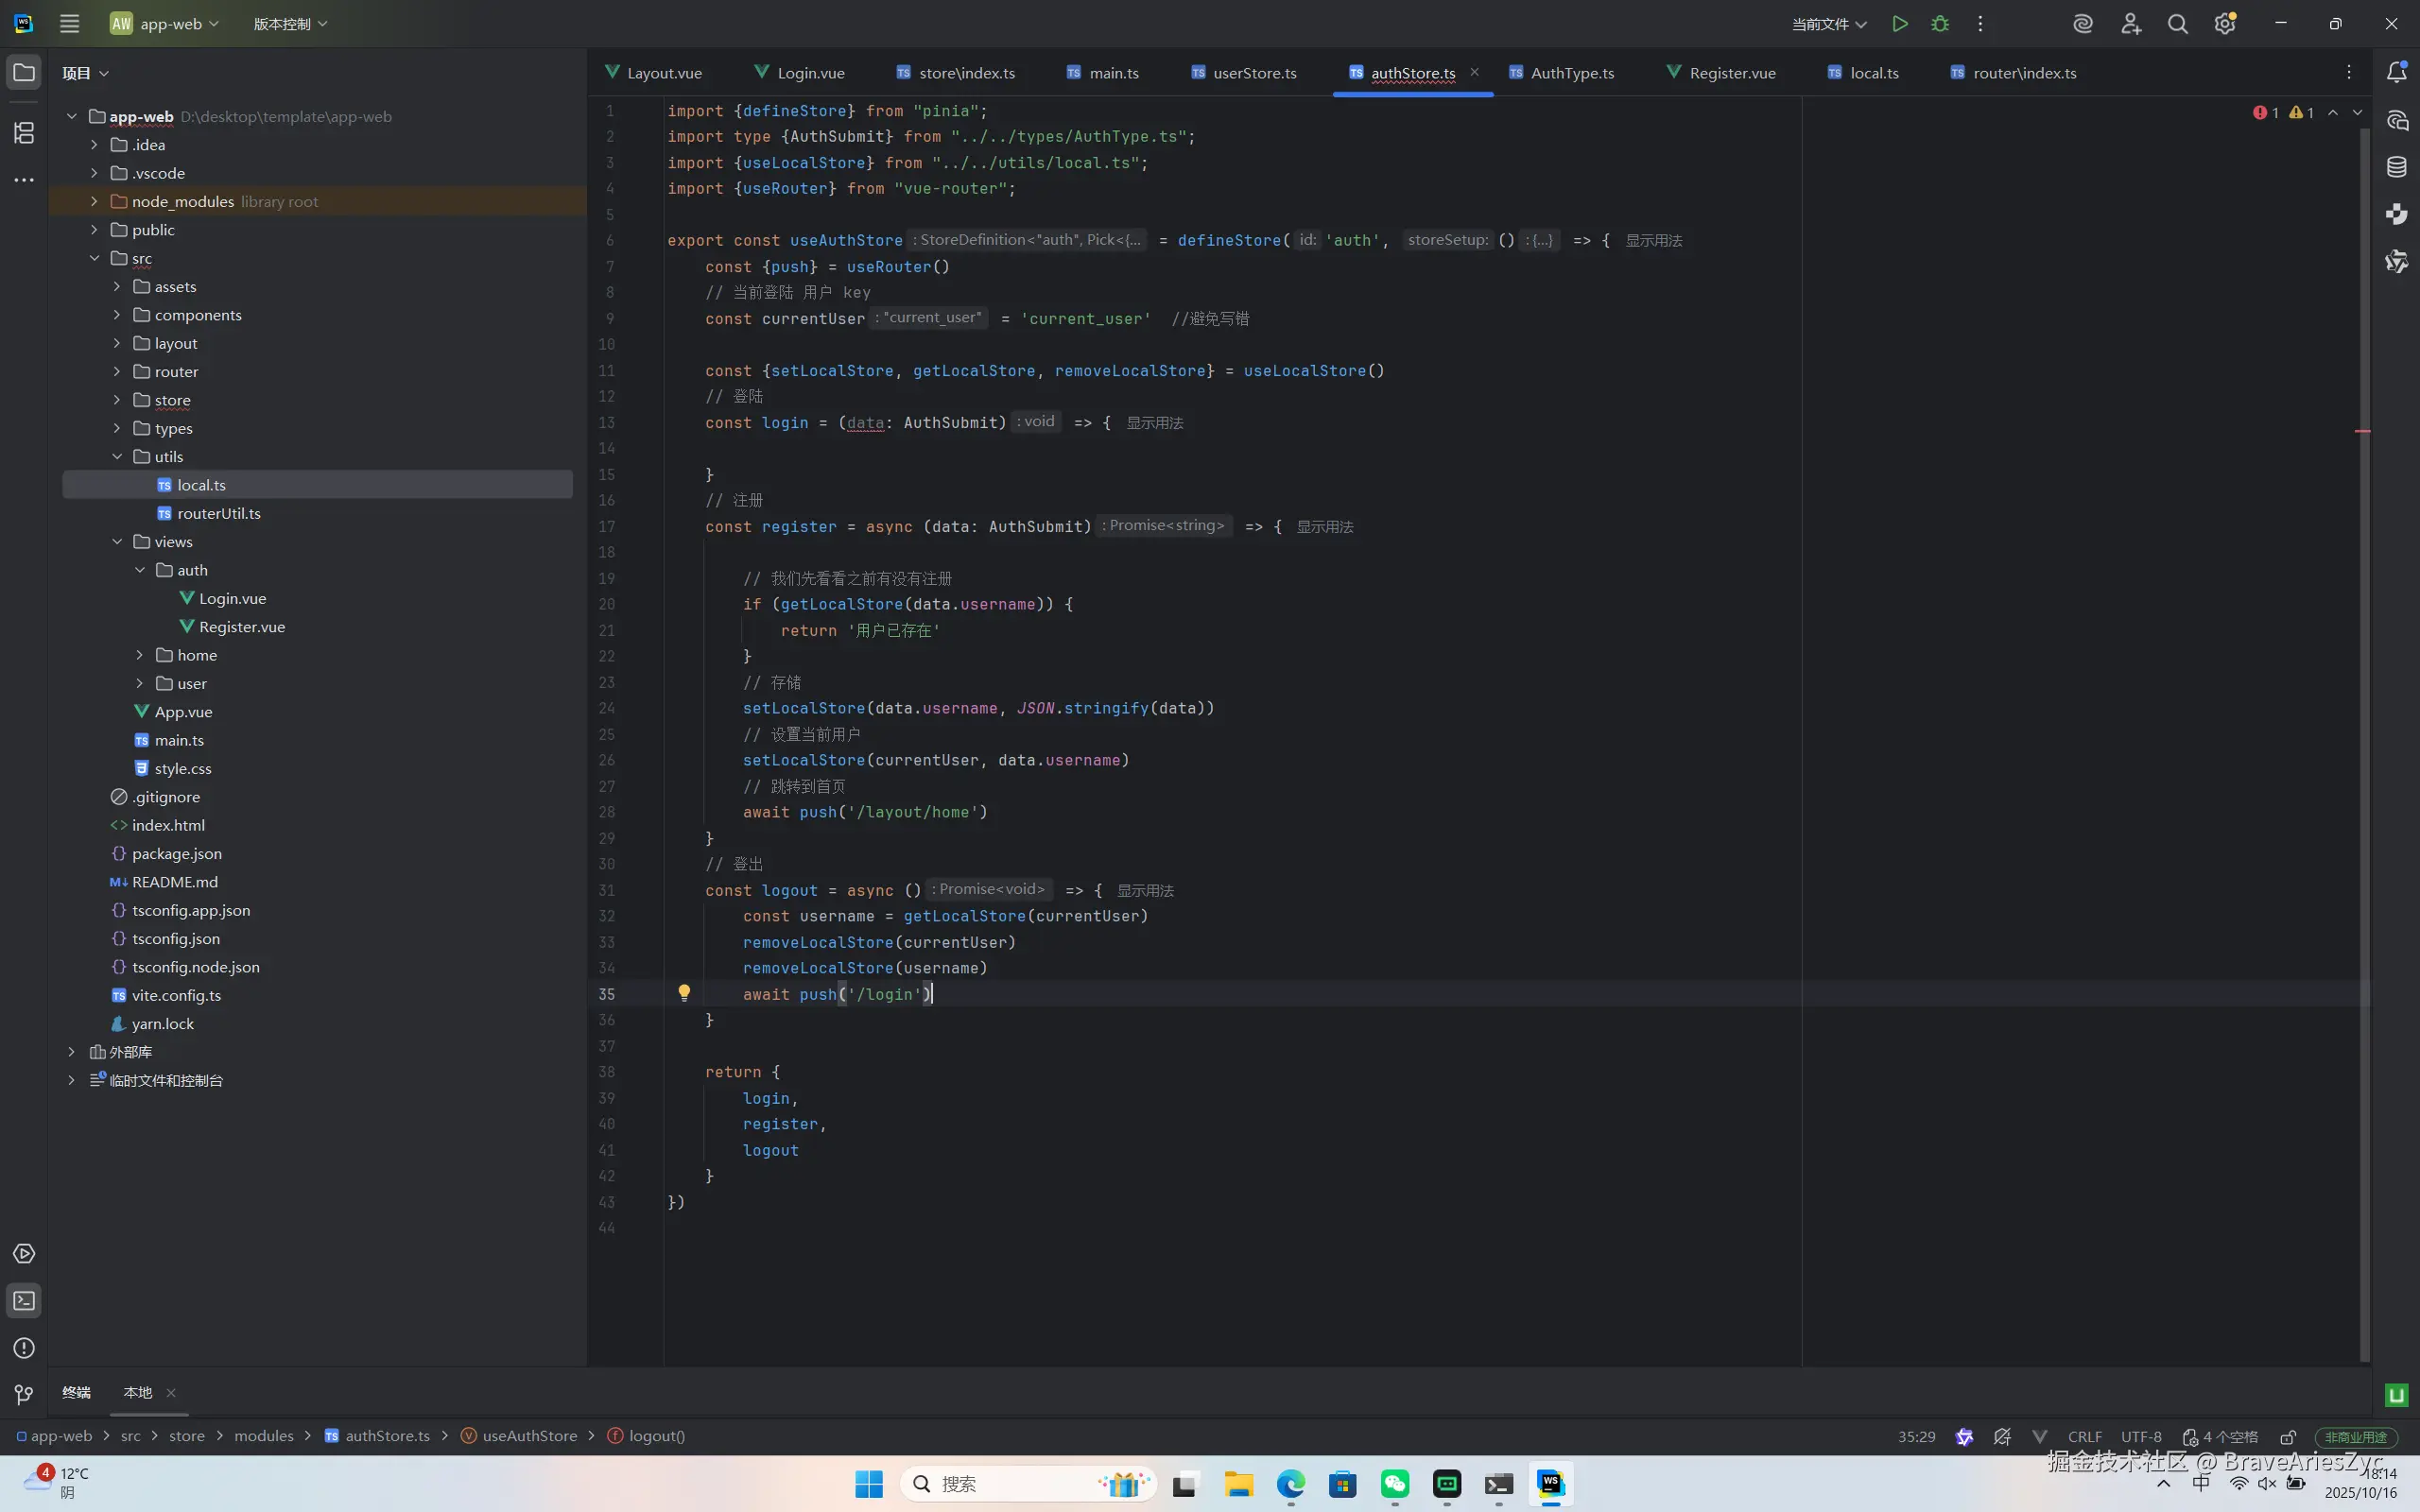Viewport: 2420px width, 1512px height.
Task: Expand the node_modules folder
Action: [x=94, y=201]
